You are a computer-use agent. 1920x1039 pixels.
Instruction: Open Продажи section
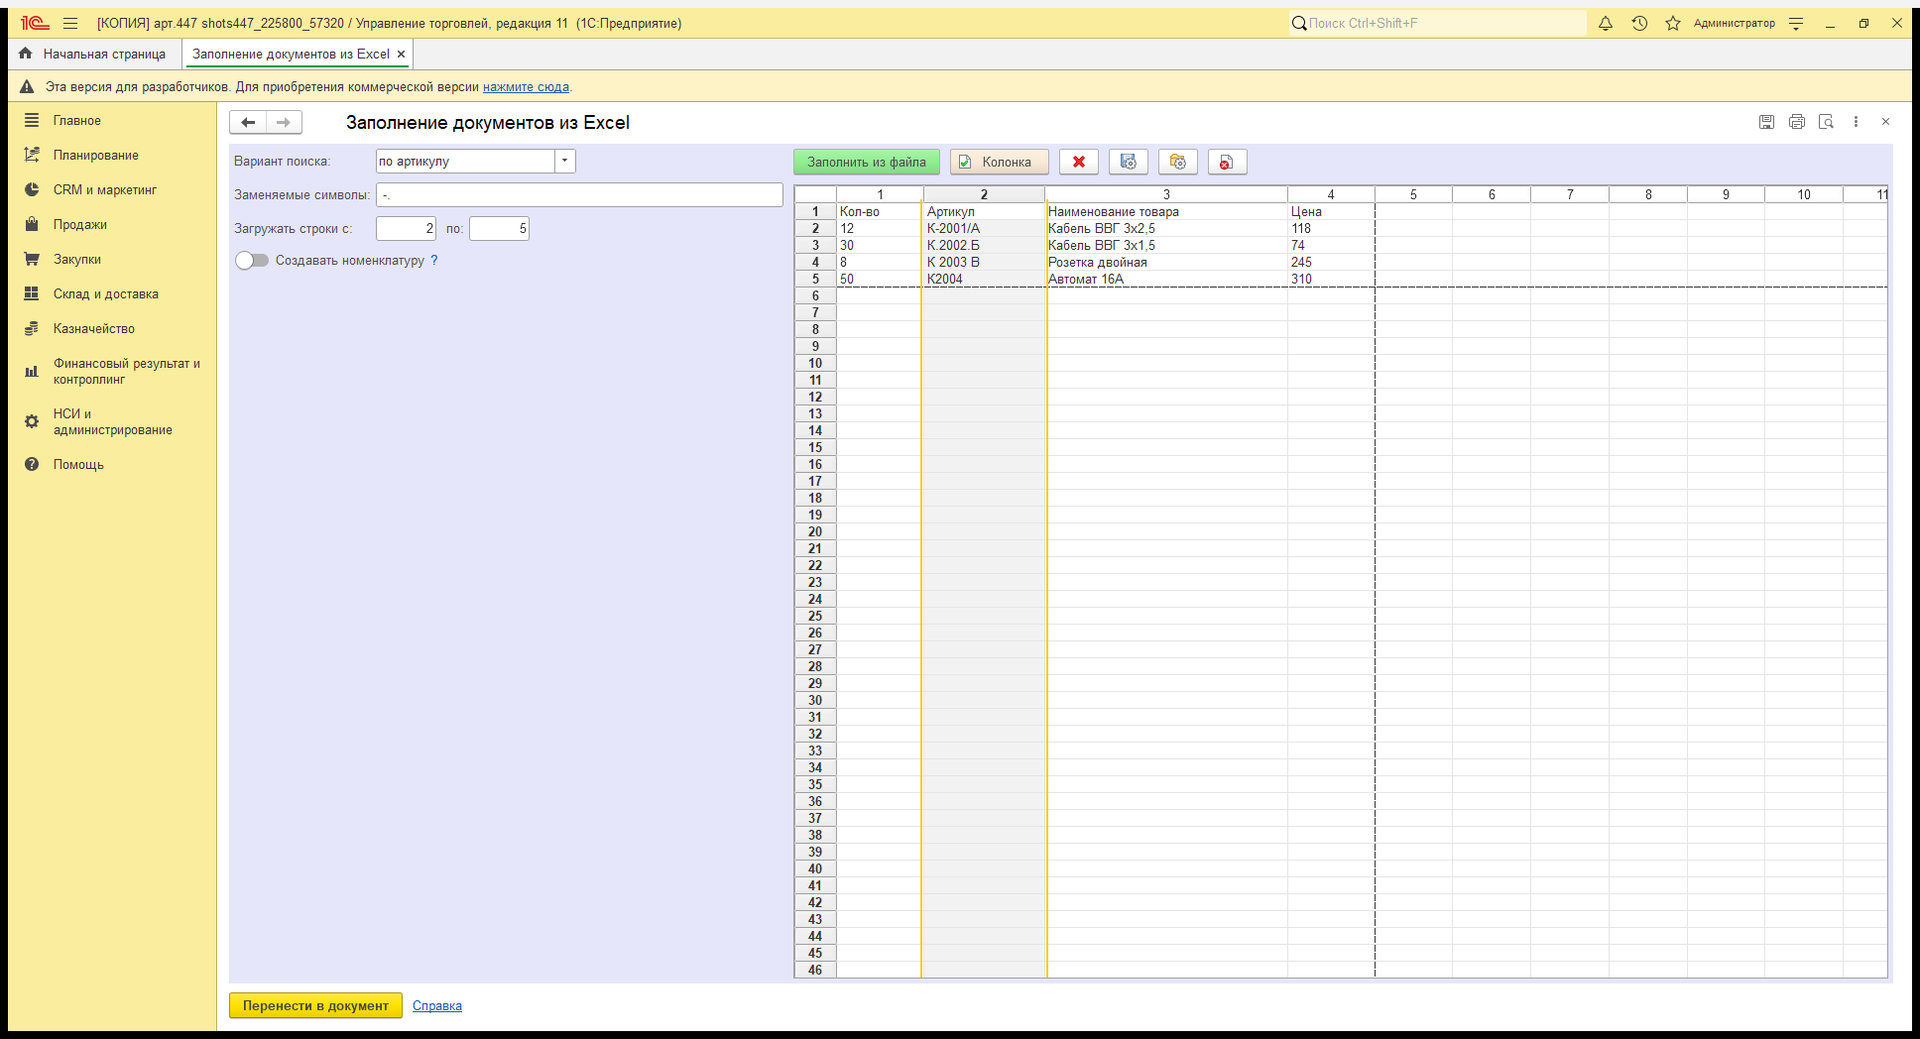[x=80, y=224]
